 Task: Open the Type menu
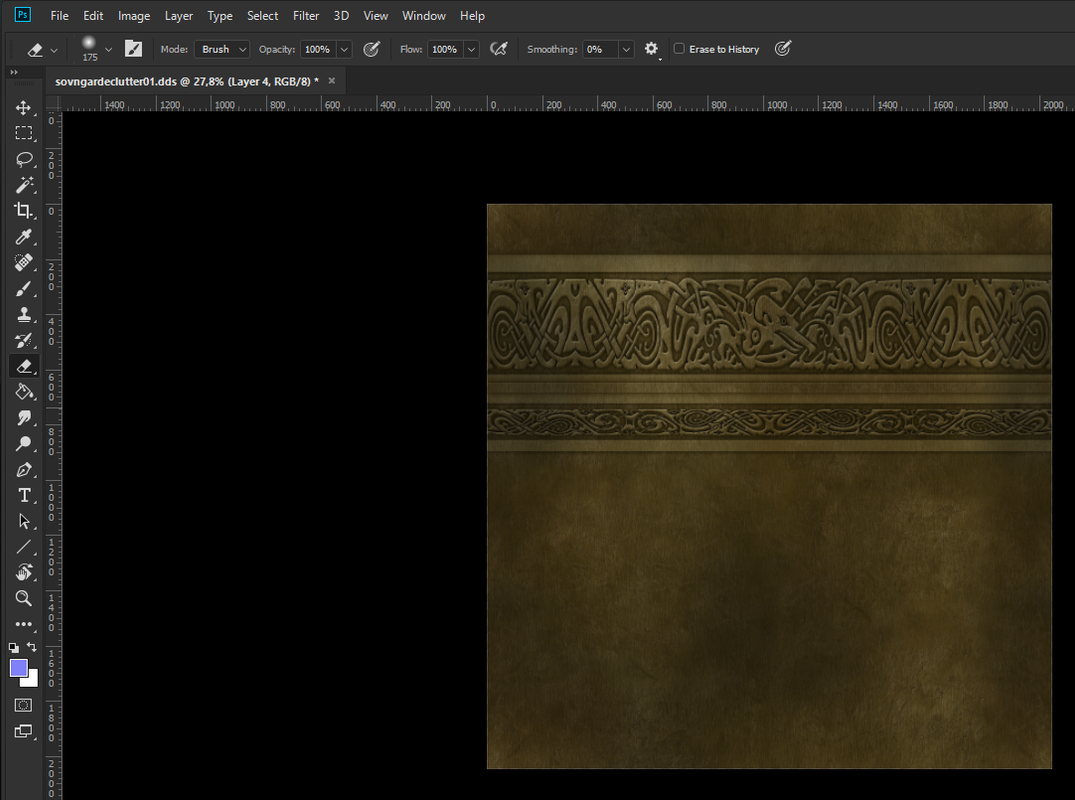[220, 15]
